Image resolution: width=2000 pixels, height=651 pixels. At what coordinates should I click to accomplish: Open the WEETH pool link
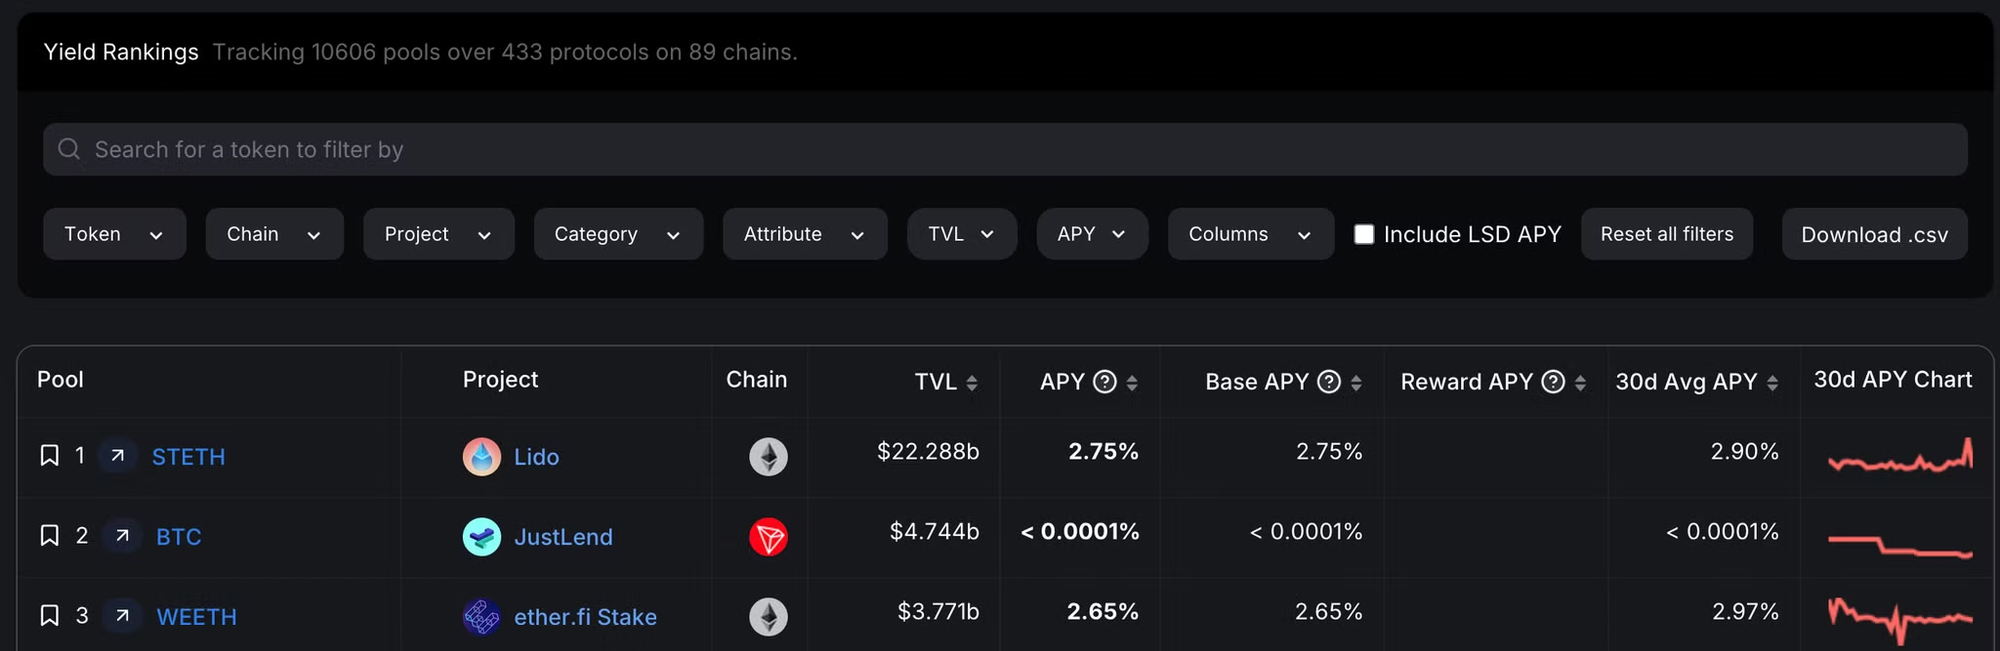197,617
